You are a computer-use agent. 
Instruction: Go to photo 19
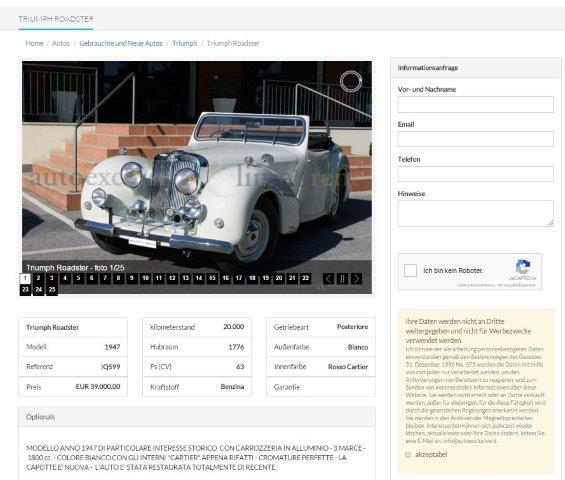[x=266, y=278]
